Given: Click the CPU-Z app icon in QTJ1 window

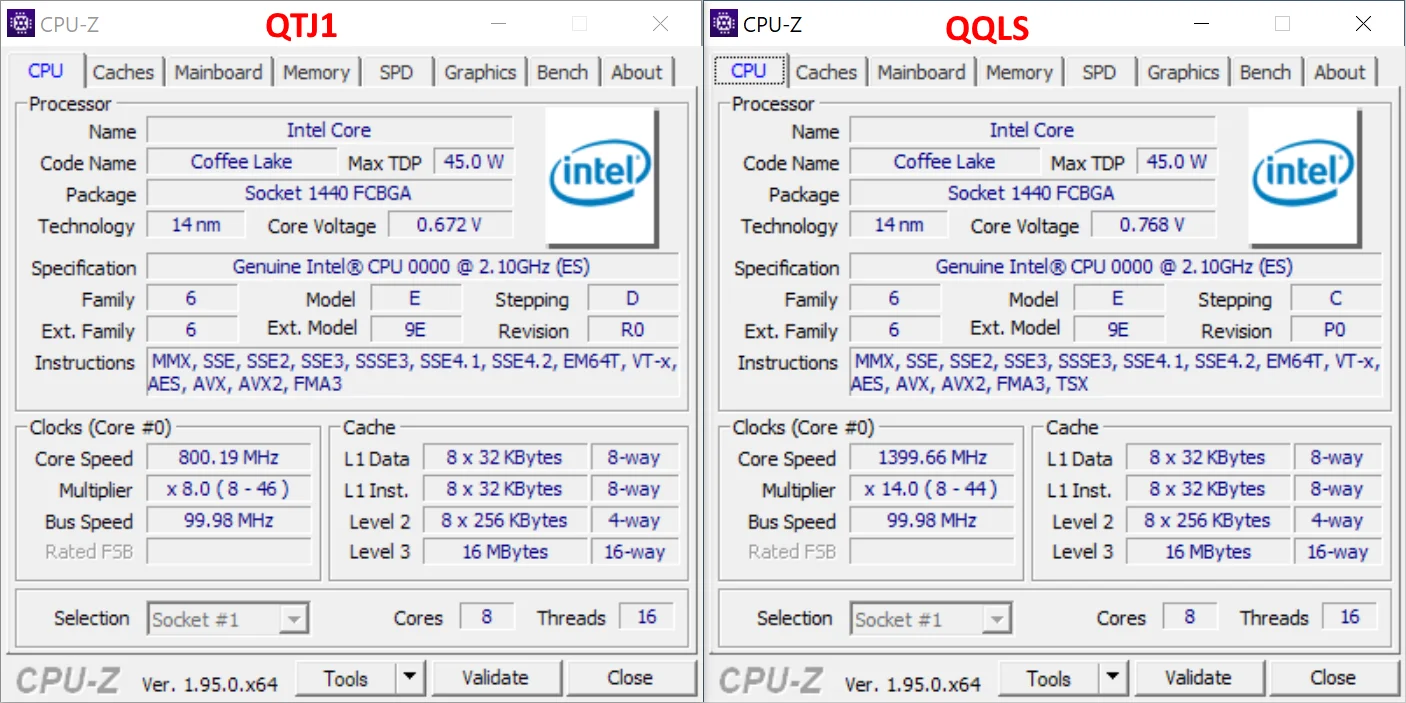Looking at the screenshot, I should click(21, 24).
